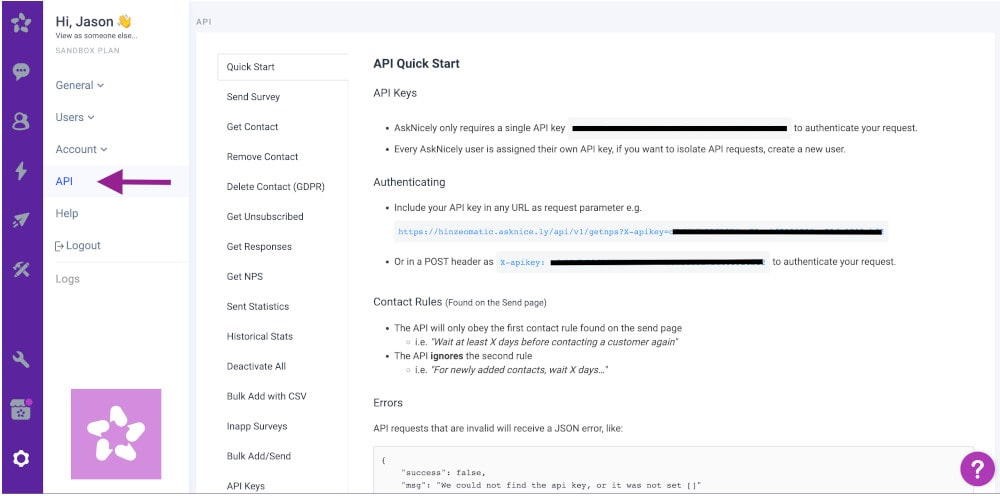Select the Send Survey tab
This screenshot has height=496, width=1000.
[253, 97]
